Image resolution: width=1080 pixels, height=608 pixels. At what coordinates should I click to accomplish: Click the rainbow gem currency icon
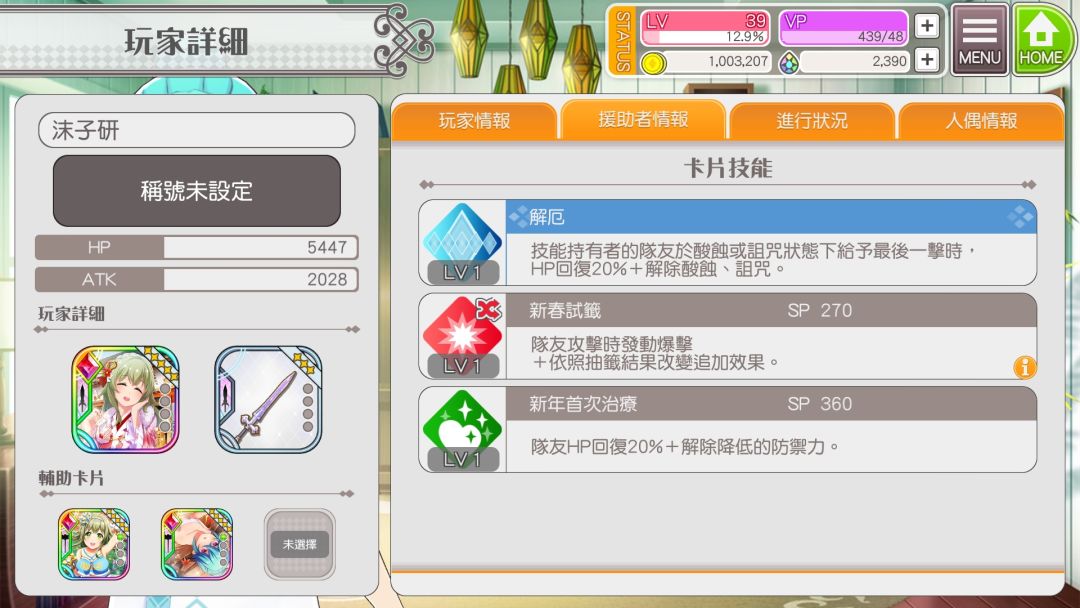[x=789, y=63]
